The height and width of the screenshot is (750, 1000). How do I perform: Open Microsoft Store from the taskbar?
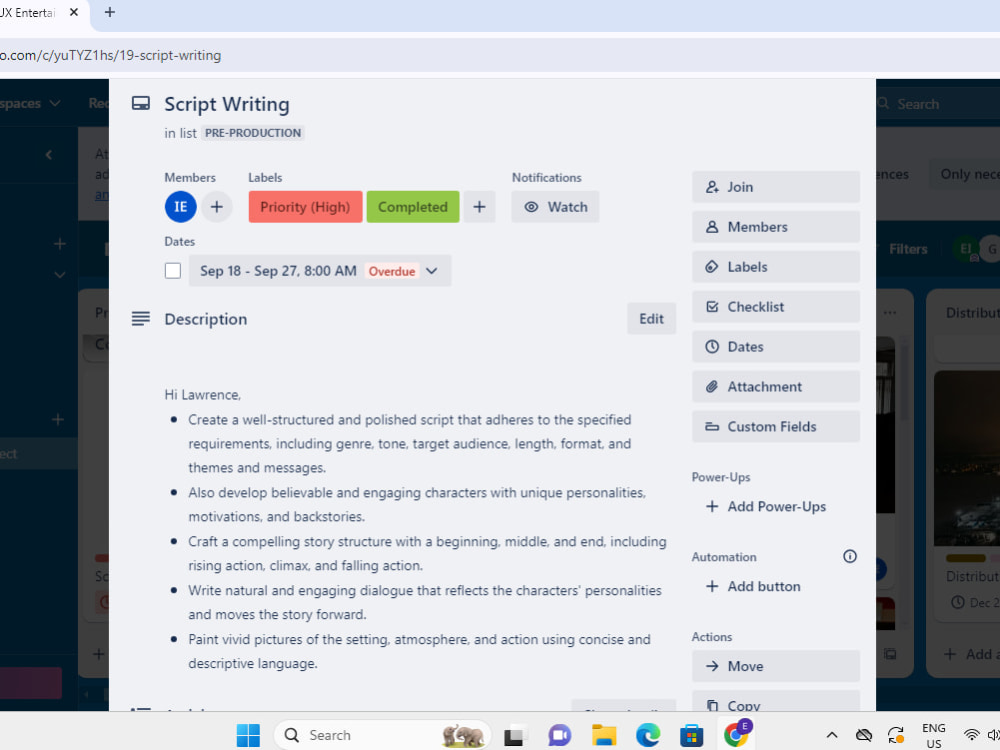691,735
